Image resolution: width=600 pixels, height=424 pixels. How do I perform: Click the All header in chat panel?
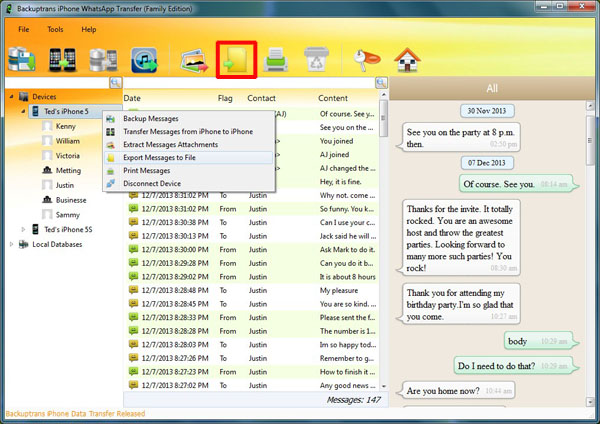click(x=492, y=88)
